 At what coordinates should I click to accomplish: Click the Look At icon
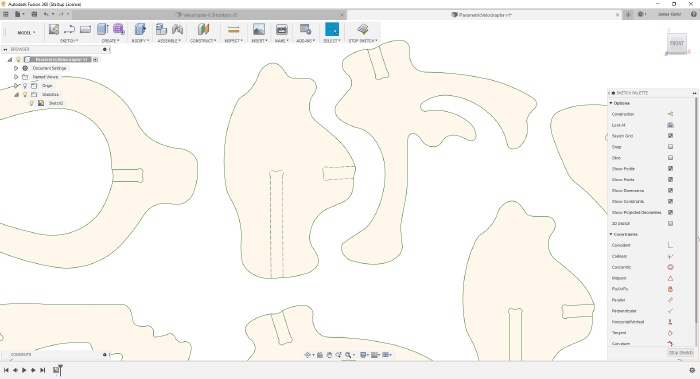670,125
